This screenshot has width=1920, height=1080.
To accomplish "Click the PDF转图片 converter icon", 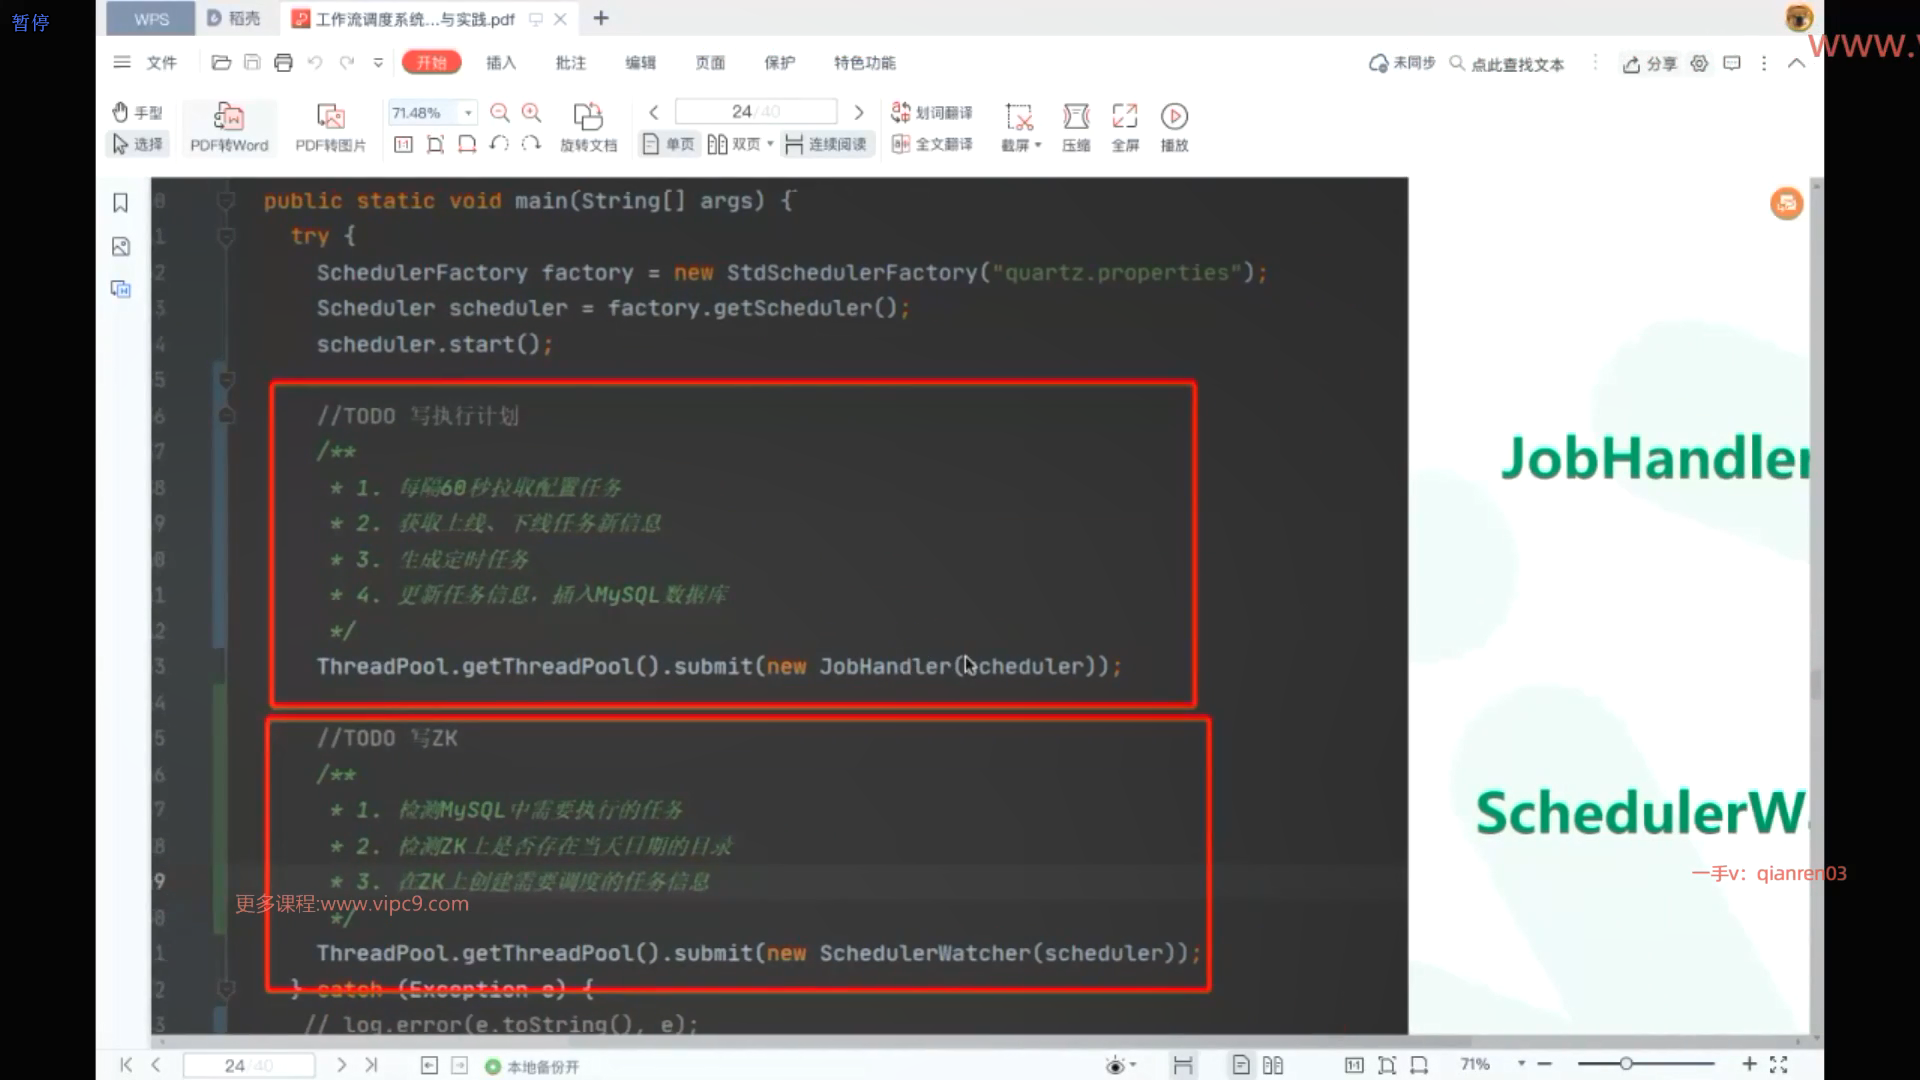I will 330,117.
